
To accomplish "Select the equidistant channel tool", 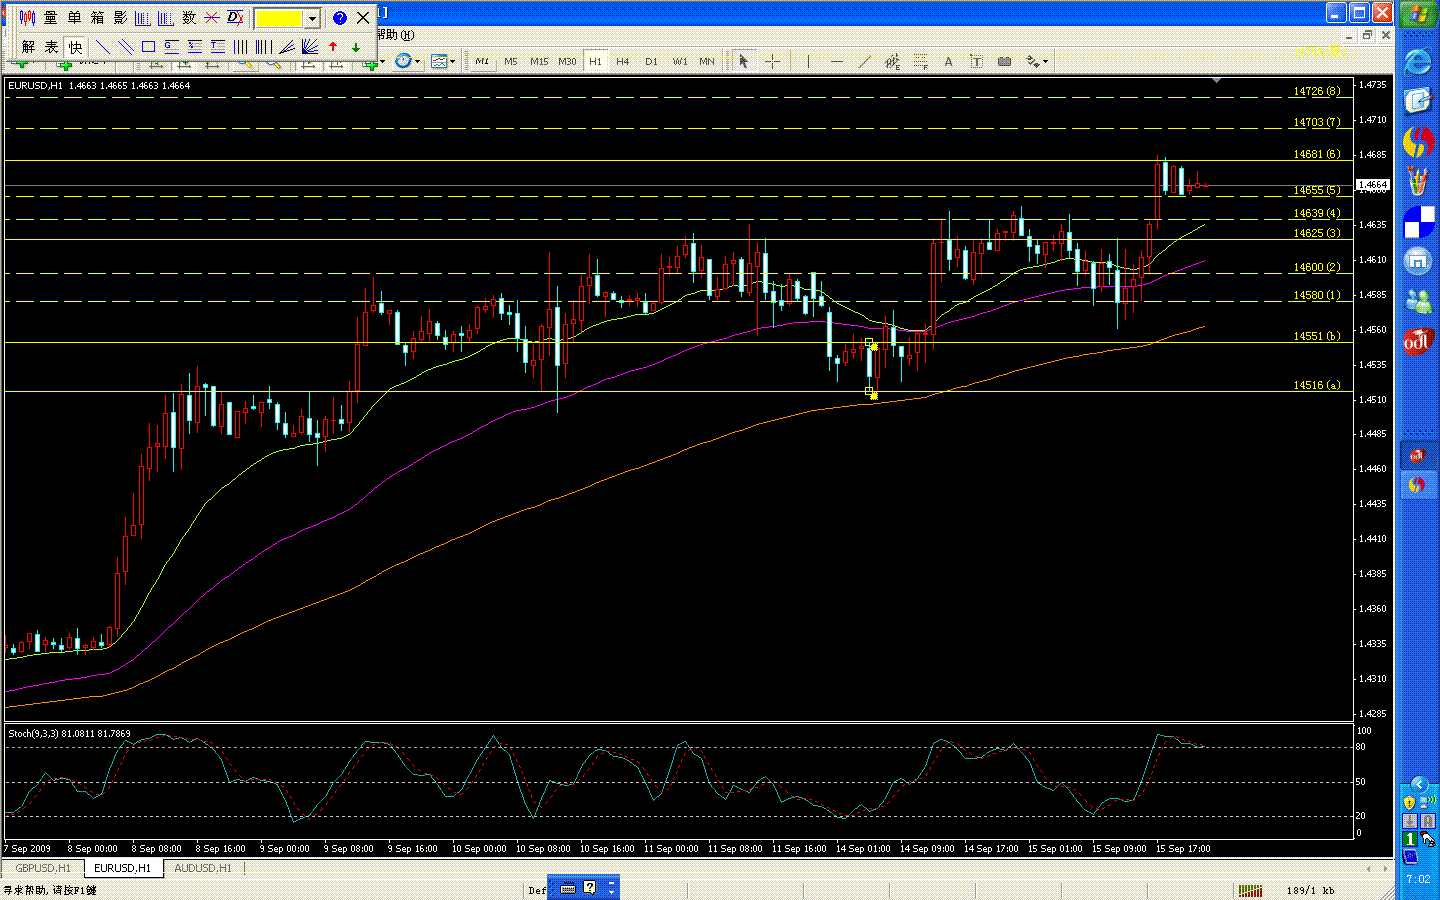I will point(892,62).
